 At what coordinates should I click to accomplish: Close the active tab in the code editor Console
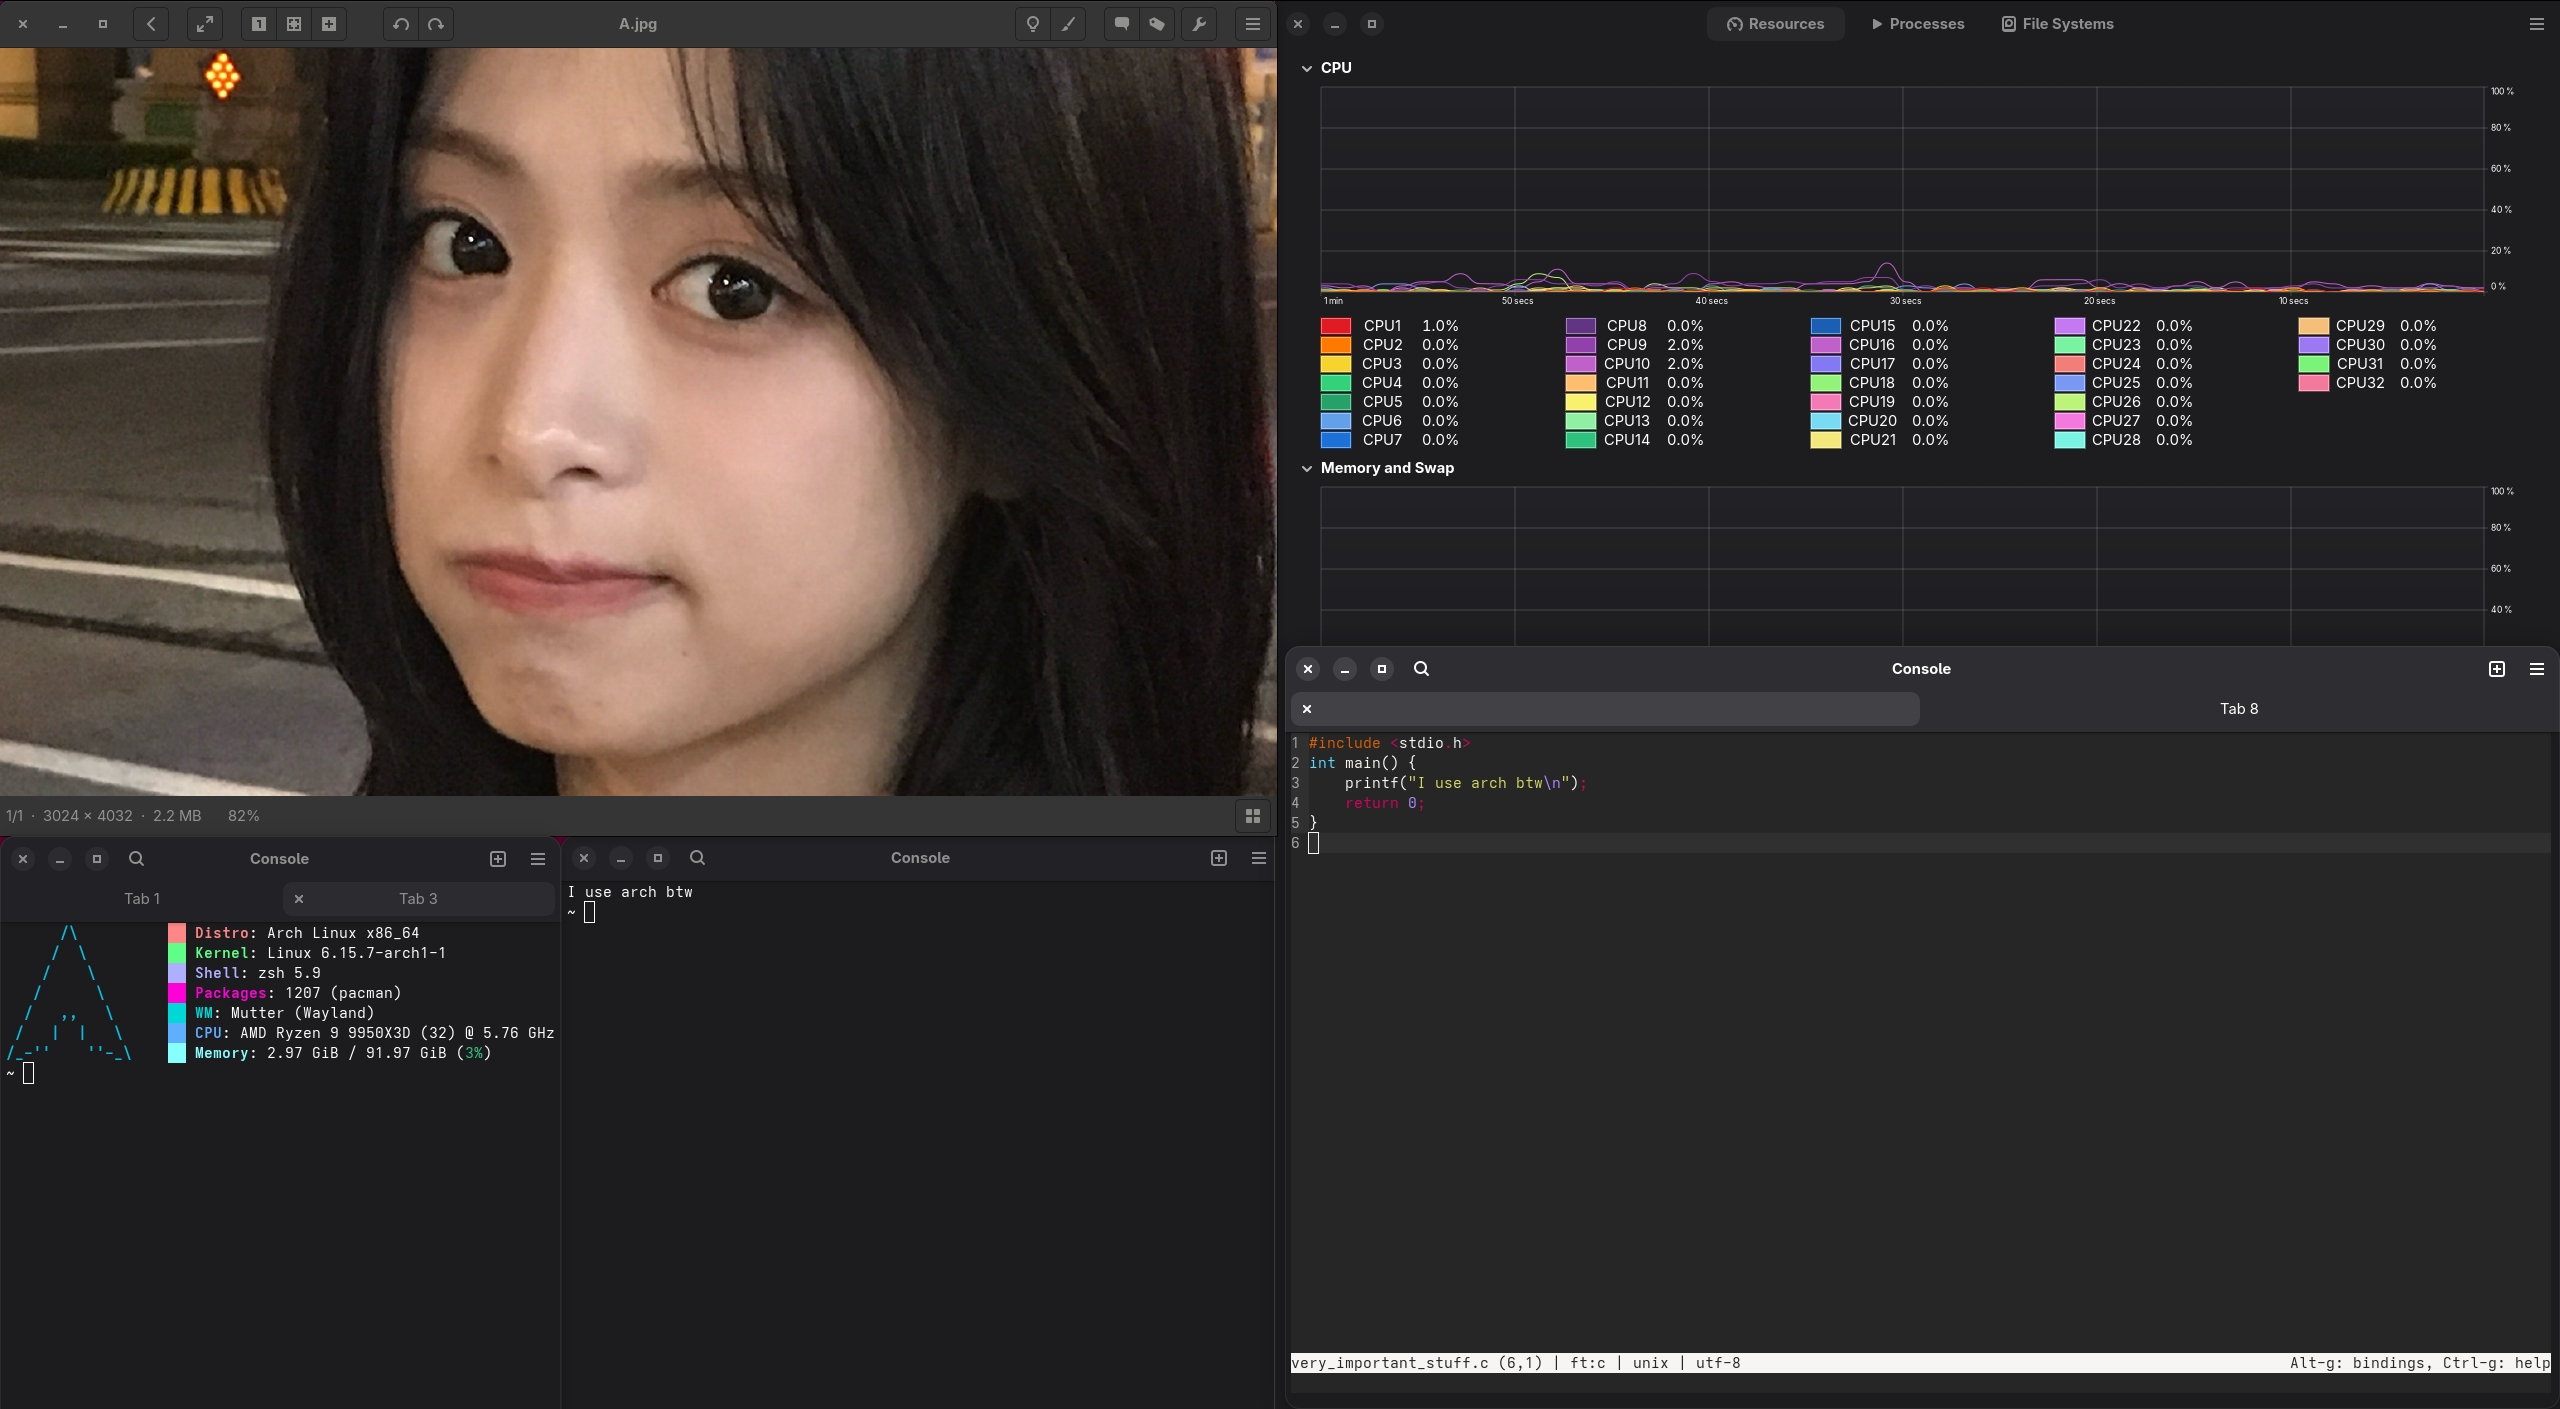[x=1307, y=709]
